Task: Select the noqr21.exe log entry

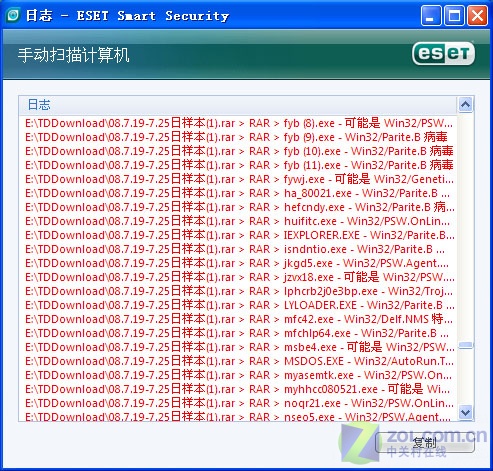Action: point(239,403)
